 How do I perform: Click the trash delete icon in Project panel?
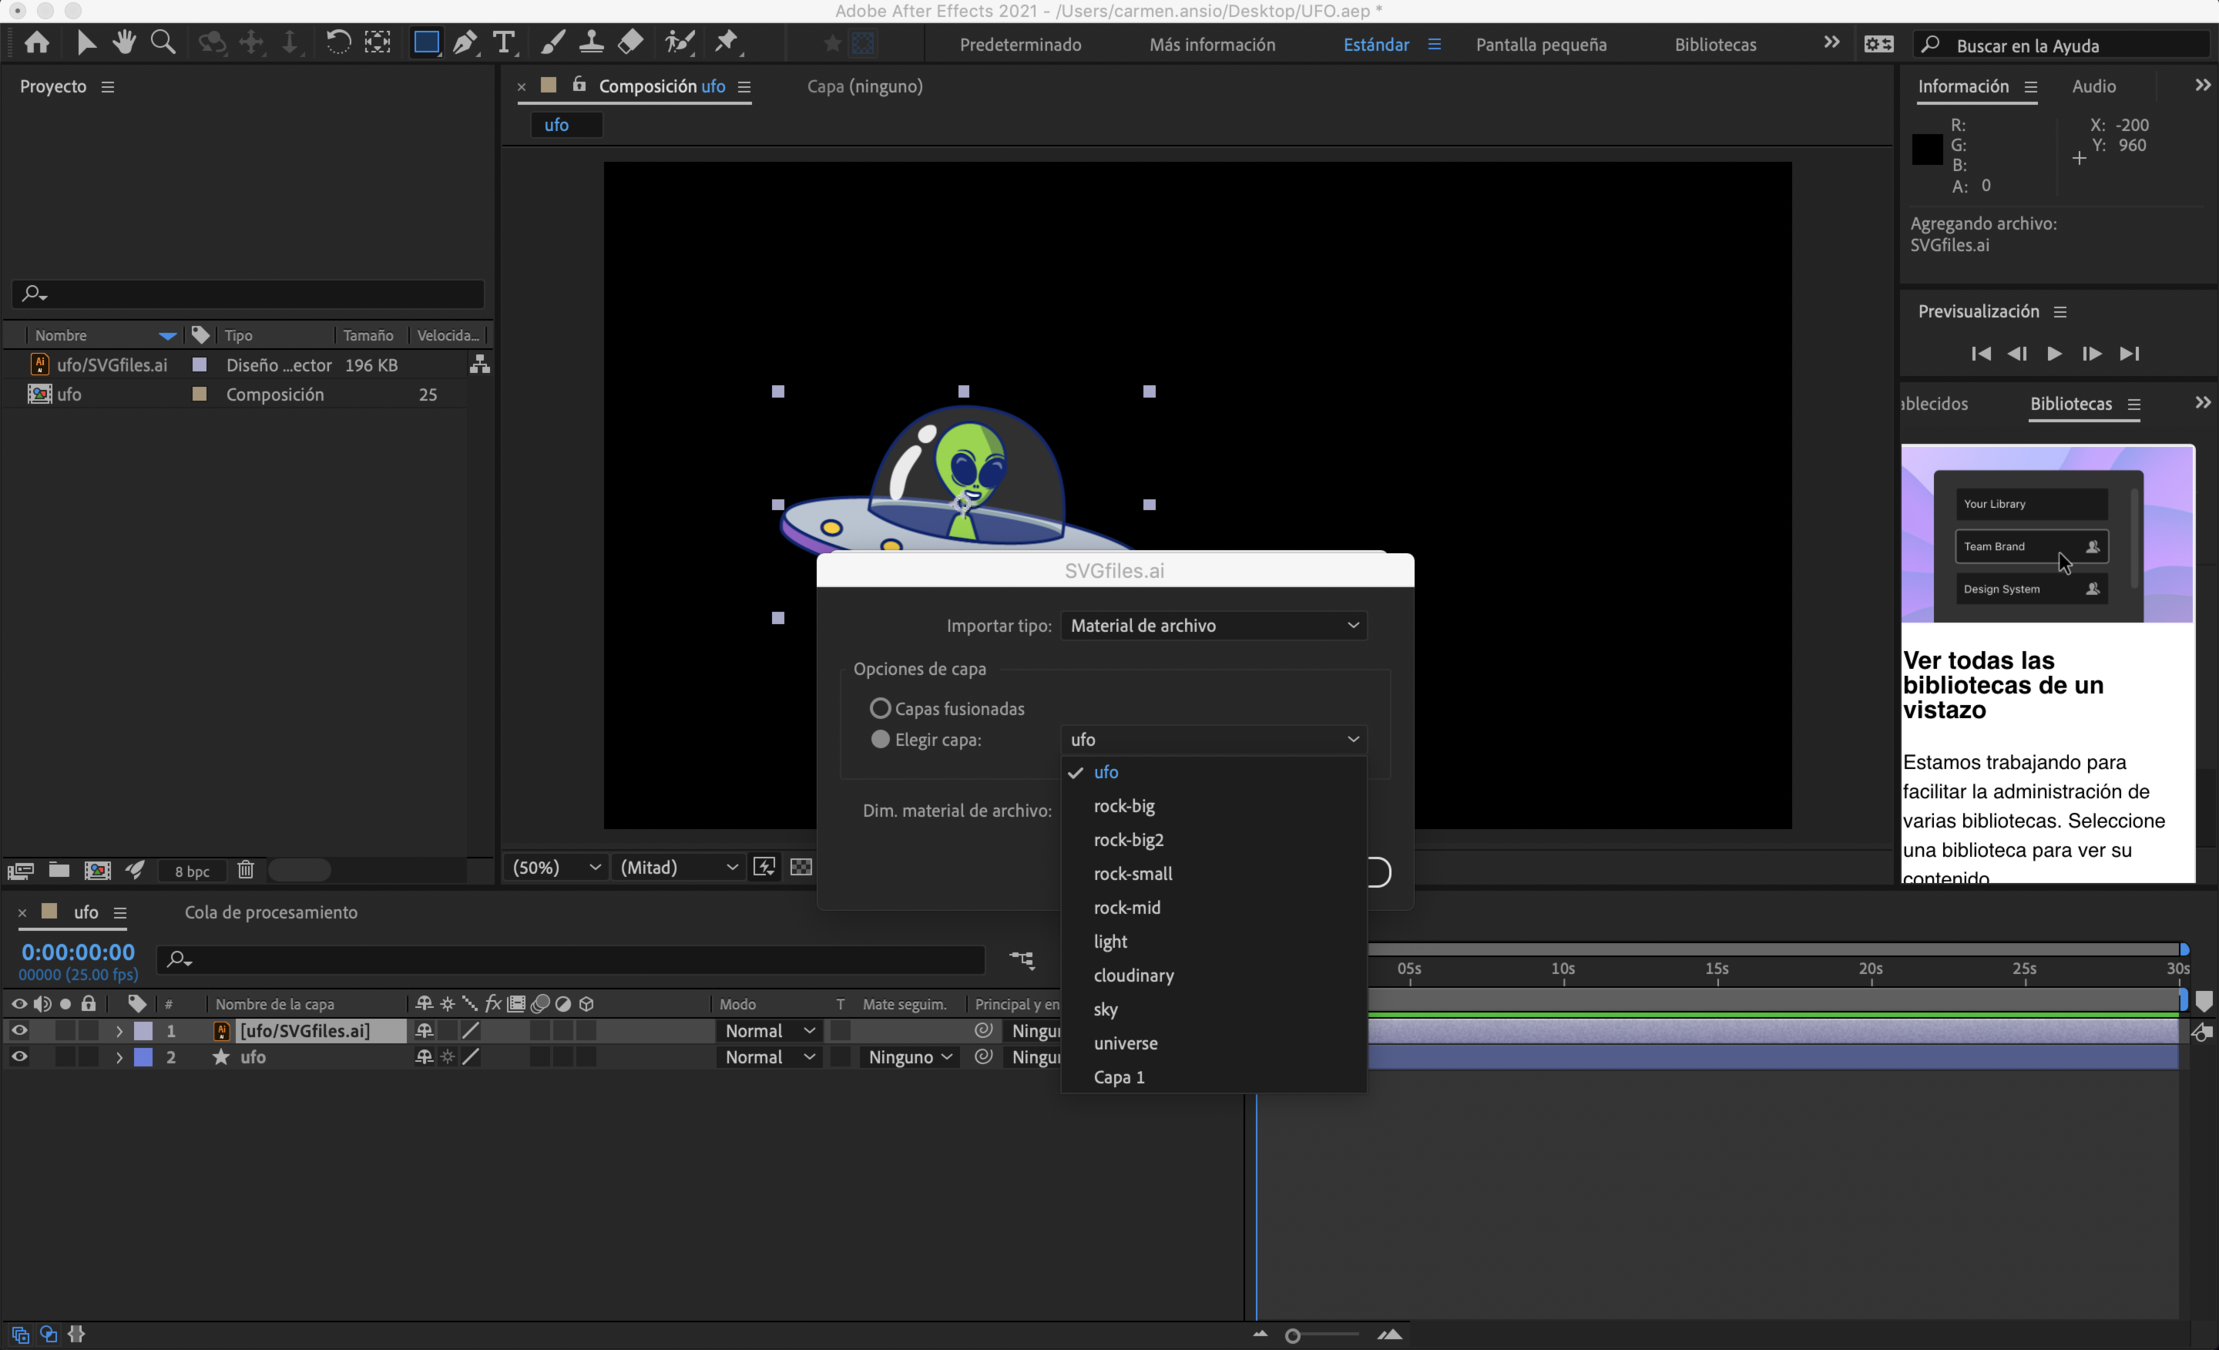pos(246,870)
